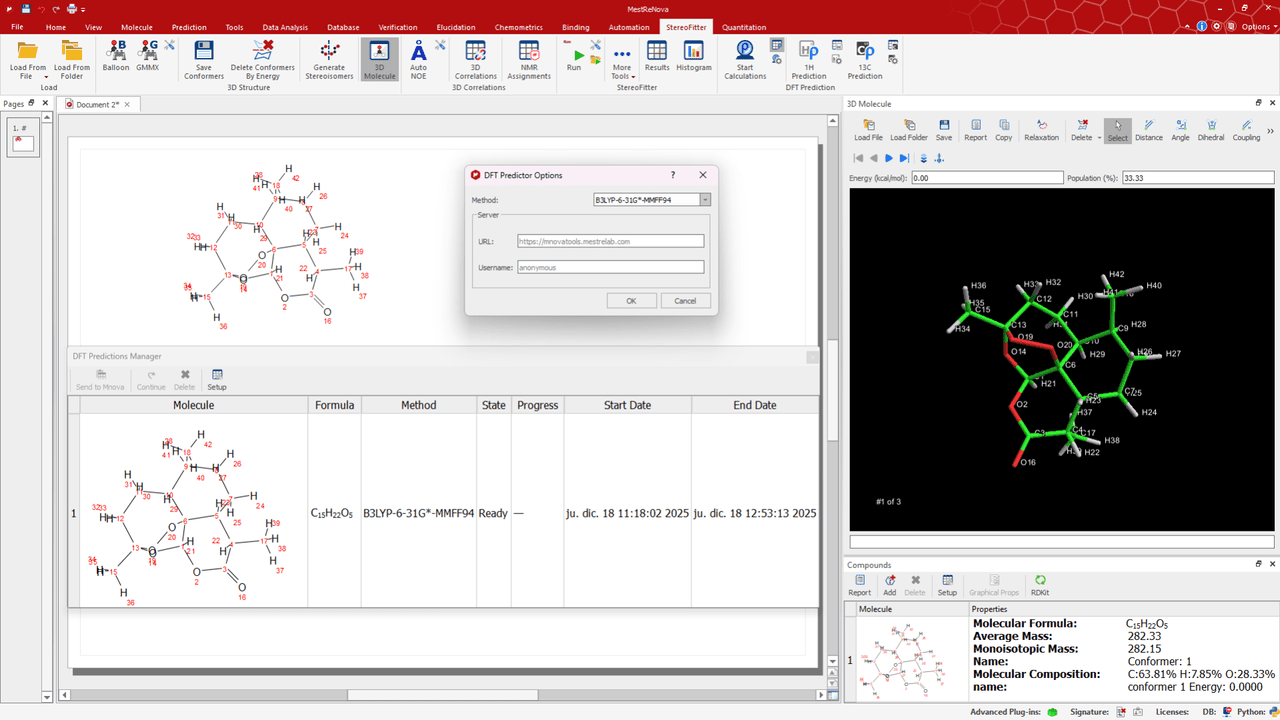Select the Dihedral measurement tool
Screen dimensions: 1280x720
[1211, 131]
